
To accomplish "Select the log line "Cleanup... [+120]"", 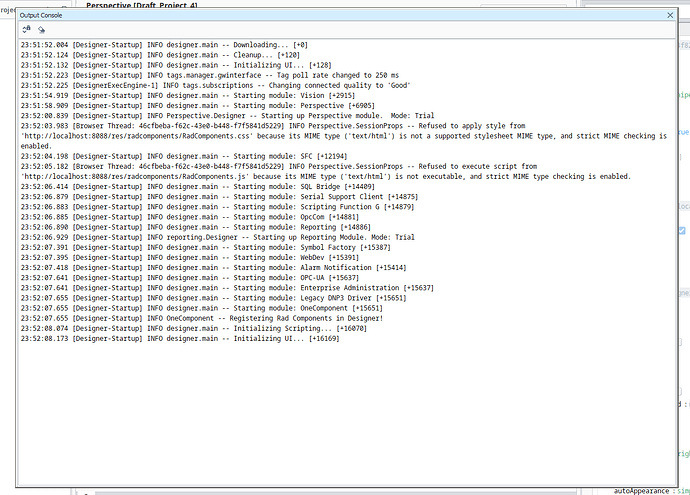I will [160, 55].
